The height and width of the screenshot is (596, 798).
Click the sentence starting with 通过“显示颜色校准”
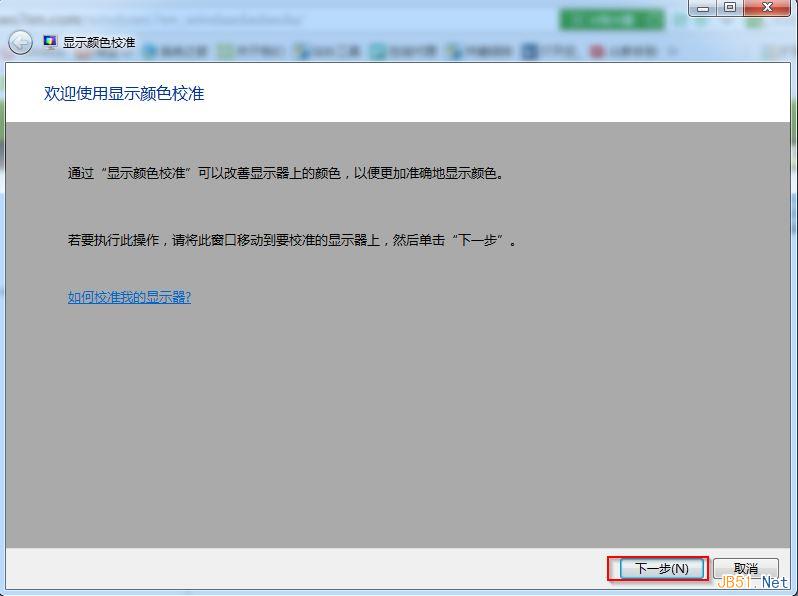(x=286, y=174)
